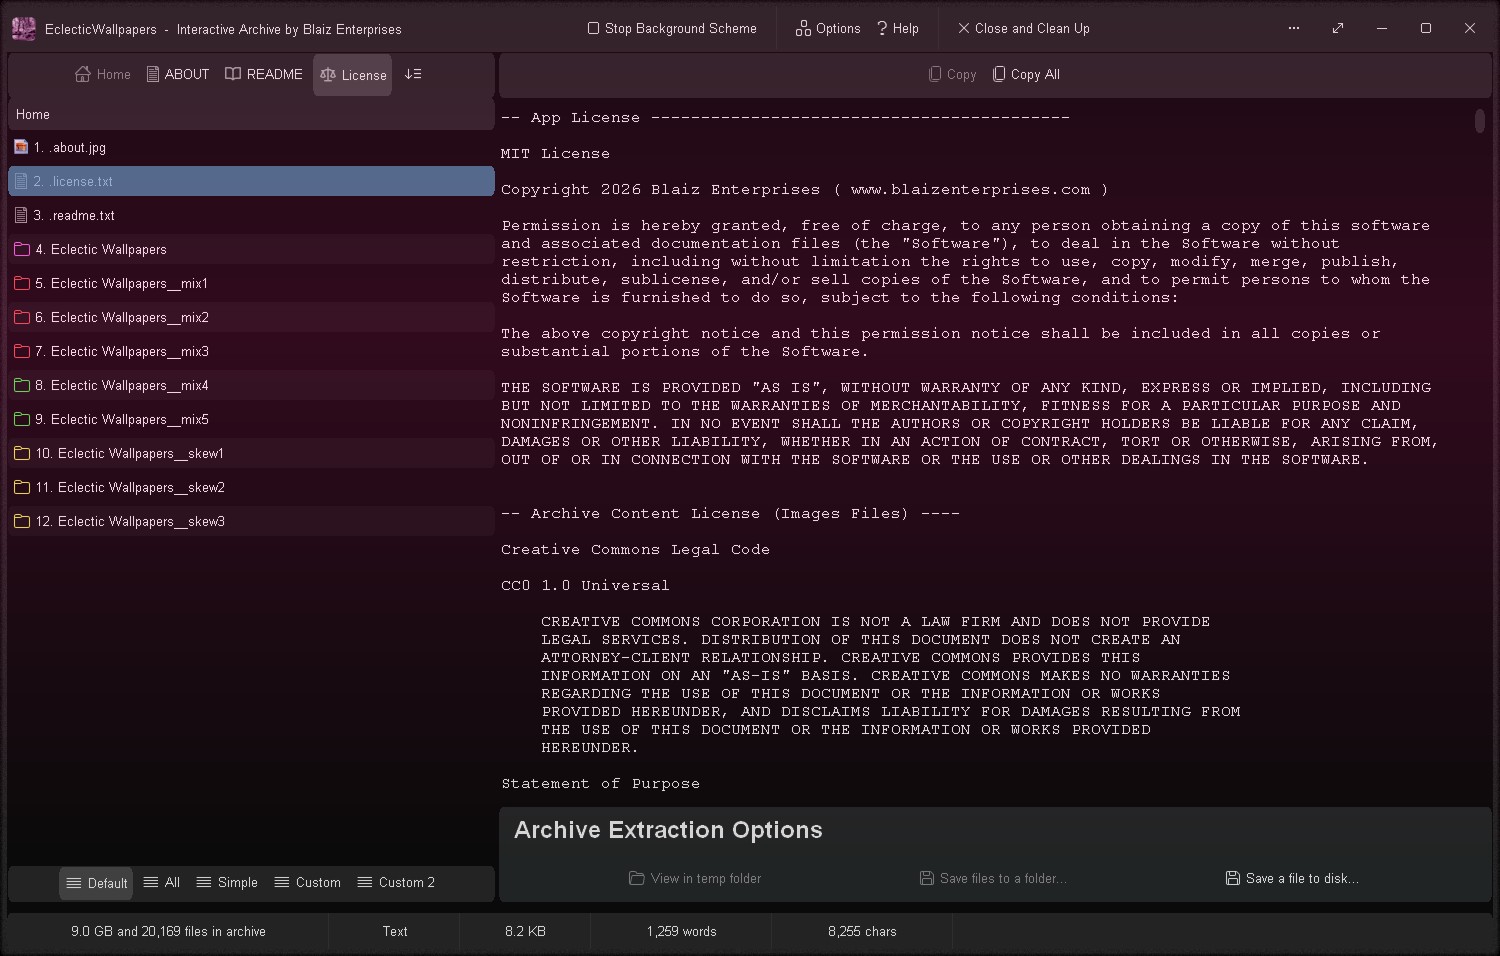Screen dimensions: 1500x956
Task: Open folder Eclectic Wallpapers__skew2
Action: [x=251, y=488]
